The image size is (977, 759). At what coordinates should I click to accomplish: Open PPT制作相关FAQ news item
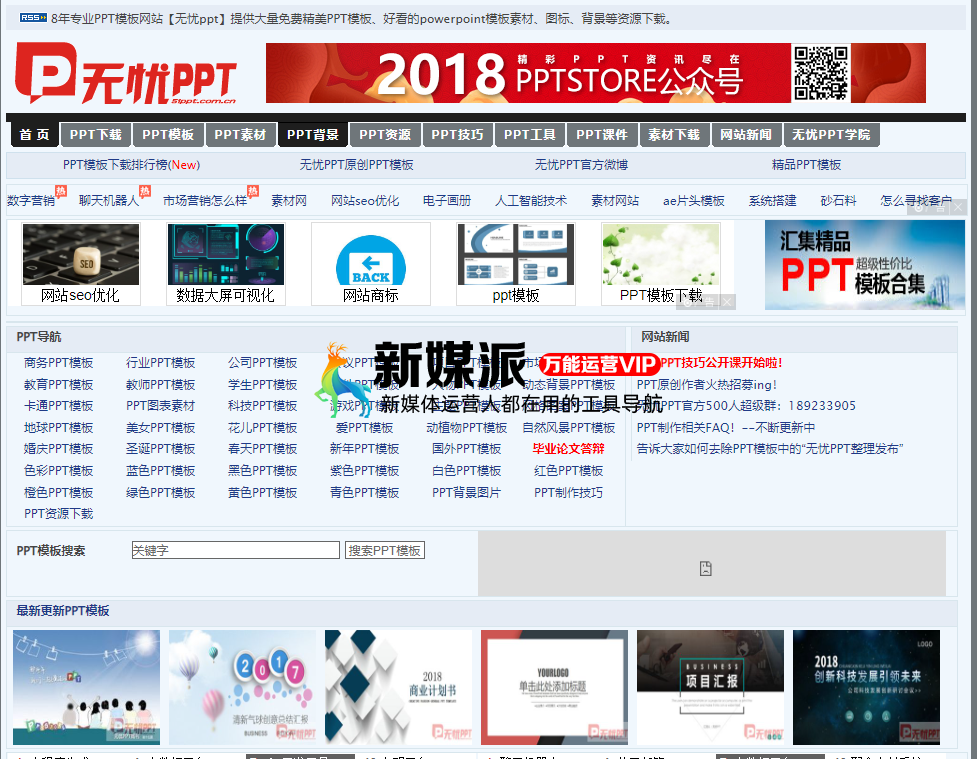726,427
